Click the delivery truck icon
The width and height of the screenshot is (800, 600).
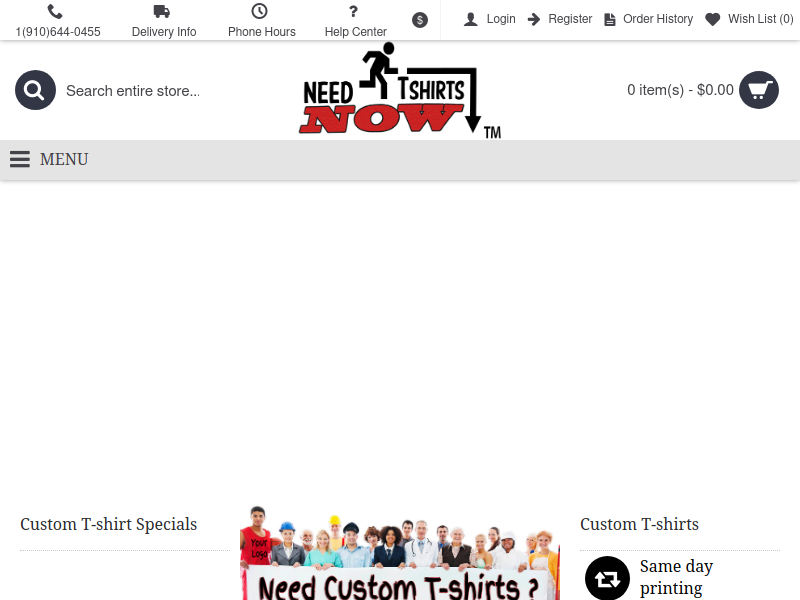[162, 11]
